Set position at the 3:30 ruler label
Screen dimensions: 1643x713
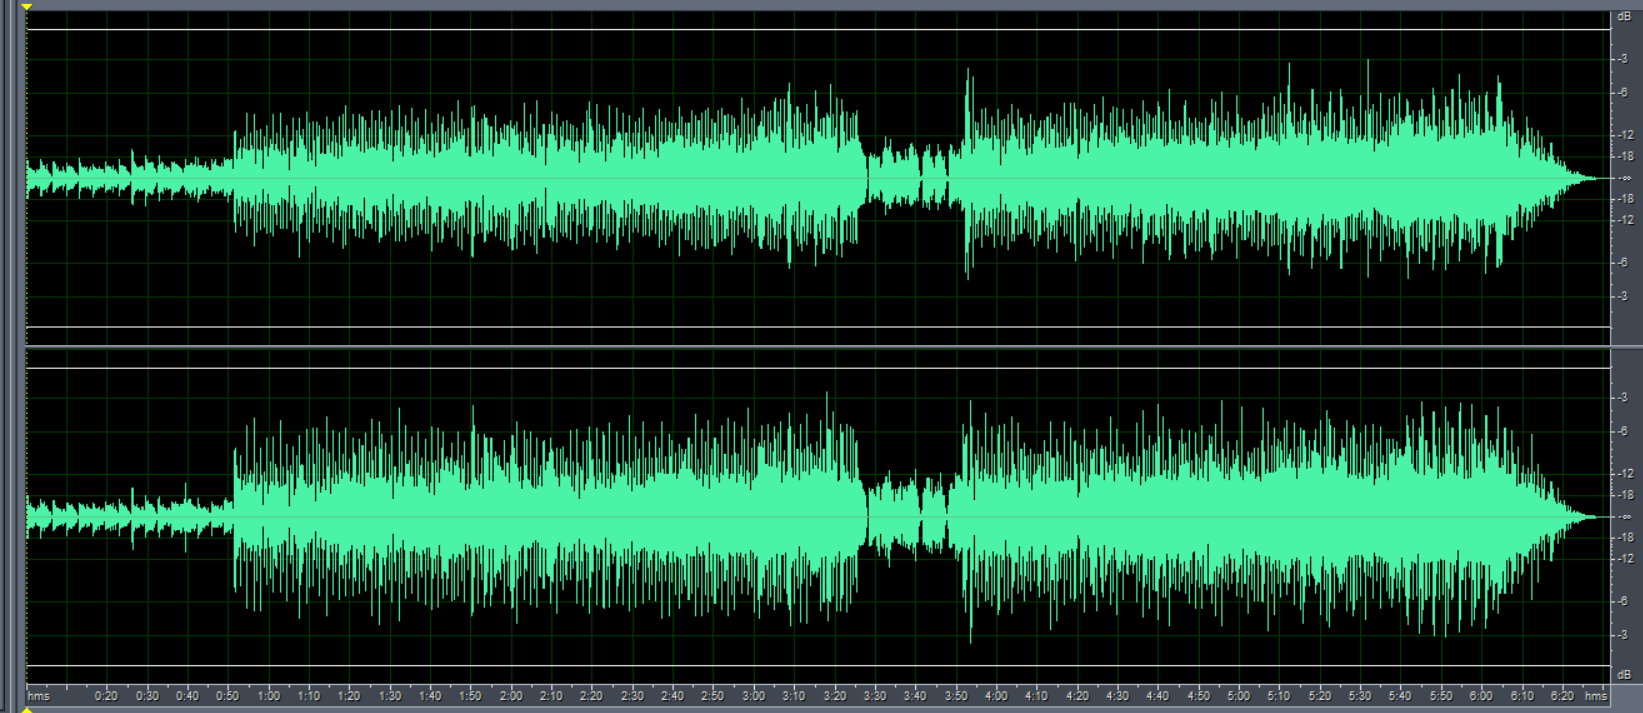[875, 696]
